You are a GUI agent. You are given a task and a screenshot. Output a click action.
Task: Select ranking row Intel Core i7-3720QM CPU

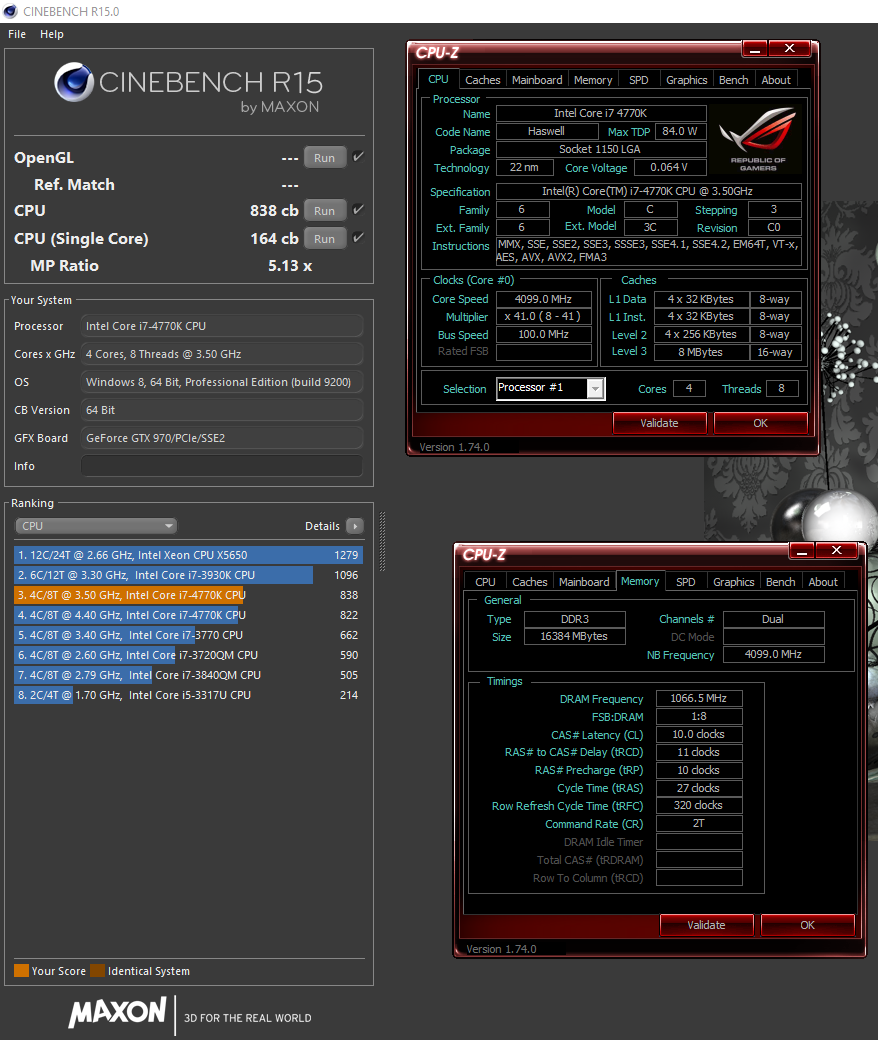pos(188,655)
